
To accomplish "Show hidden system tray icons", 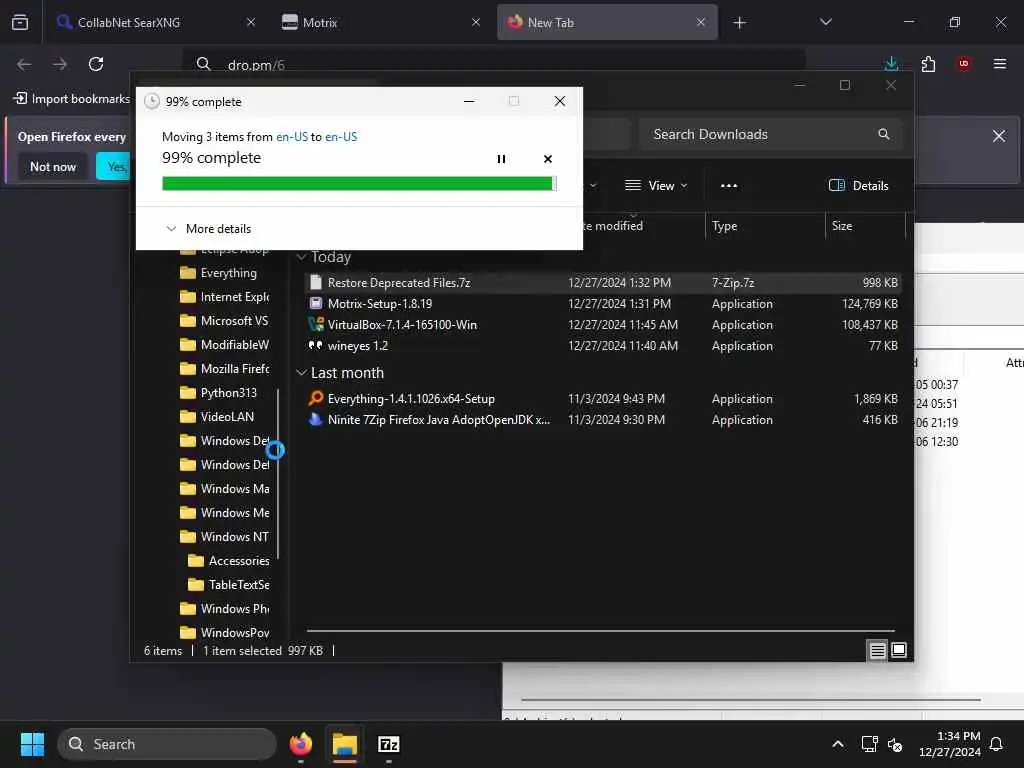I will (x=837, y=744).
